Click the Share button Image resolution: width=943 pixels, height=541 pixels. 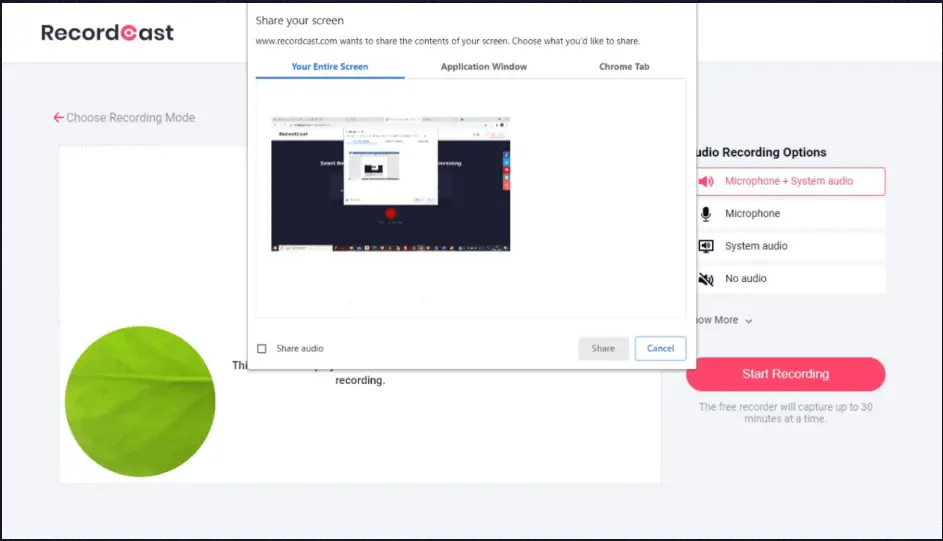tap(603, 349)
